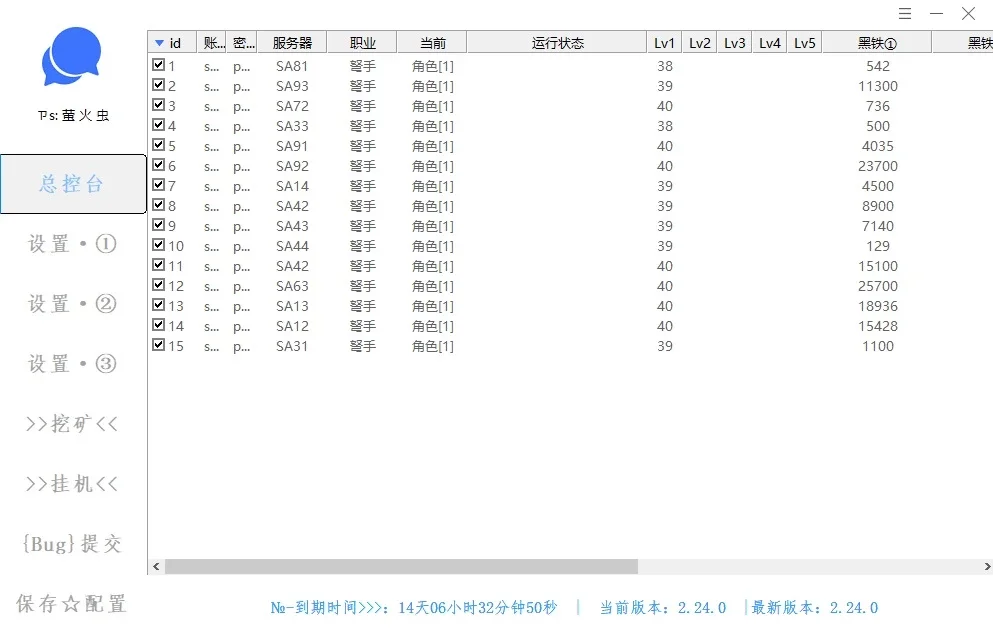Sort by 服务器 column header
Image resolution: width=993 pixels, height=631 pixels.
tap(292, 43)
